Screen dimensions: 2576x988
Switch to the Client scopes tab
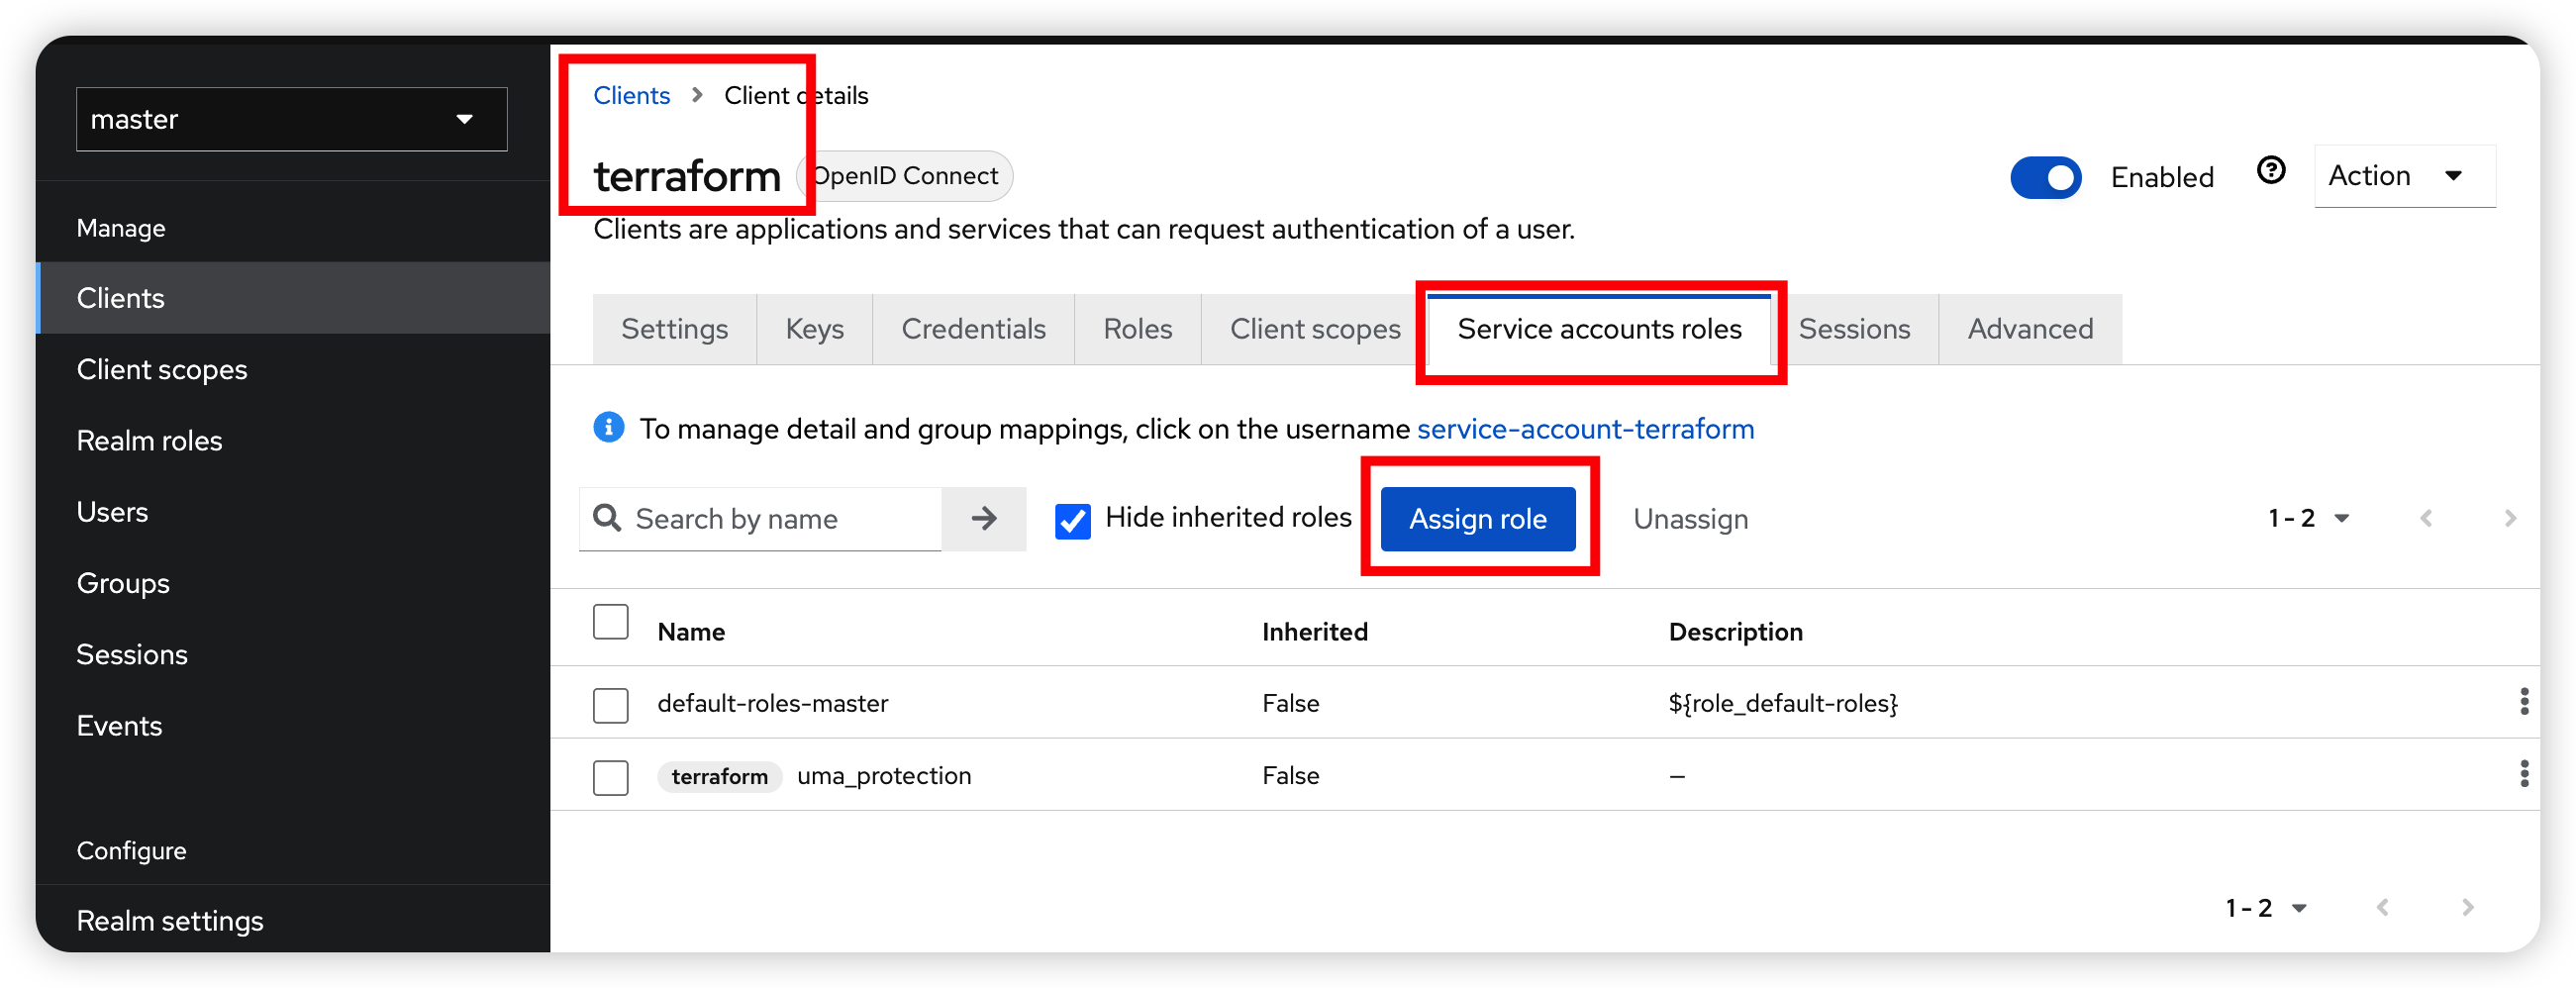pyautogui.click(x=1314, y=329)
